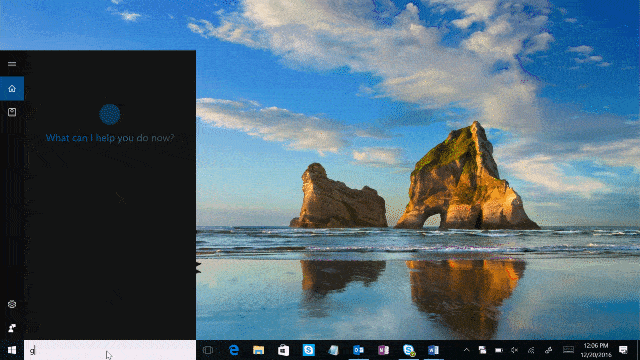
Task: Open Task View from the taskbar
Action: coord(208,350)
